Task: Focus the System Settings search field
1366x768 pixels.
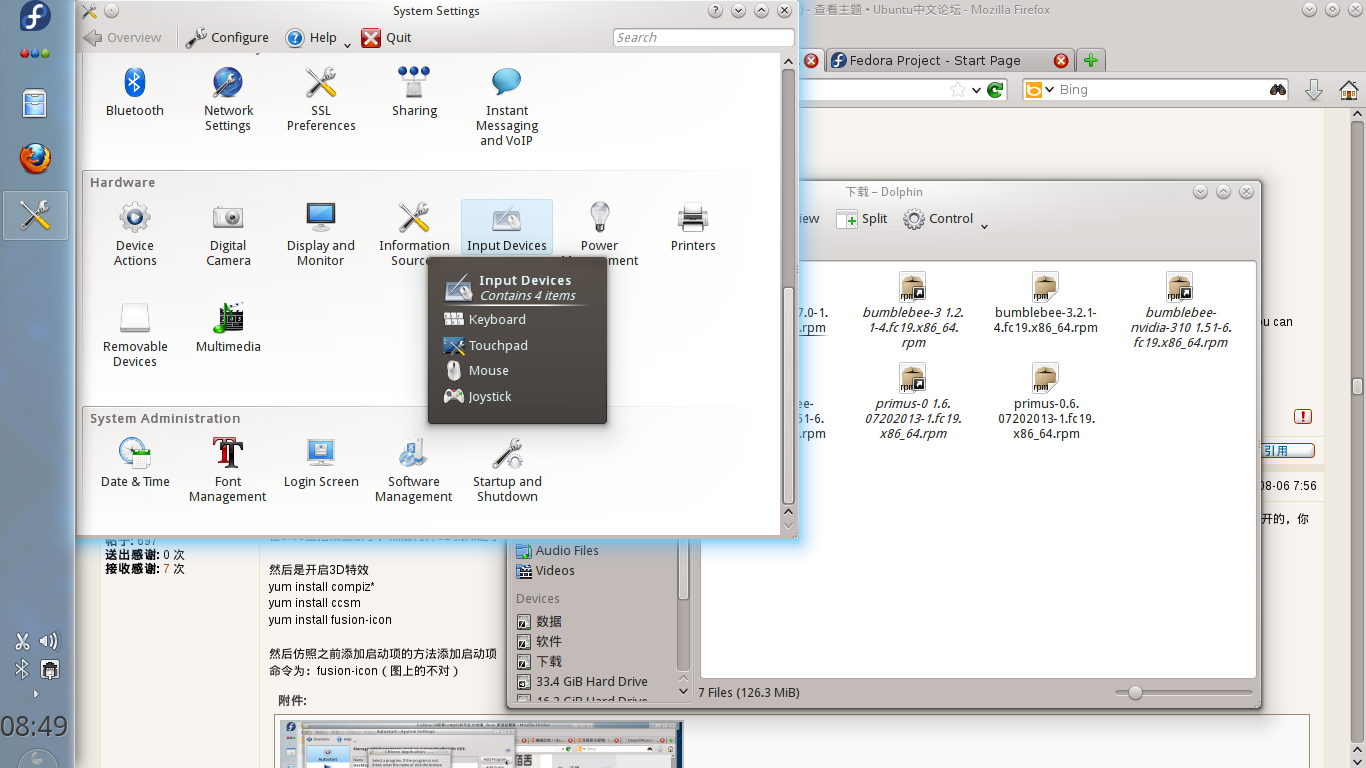Action: [704, 37]
